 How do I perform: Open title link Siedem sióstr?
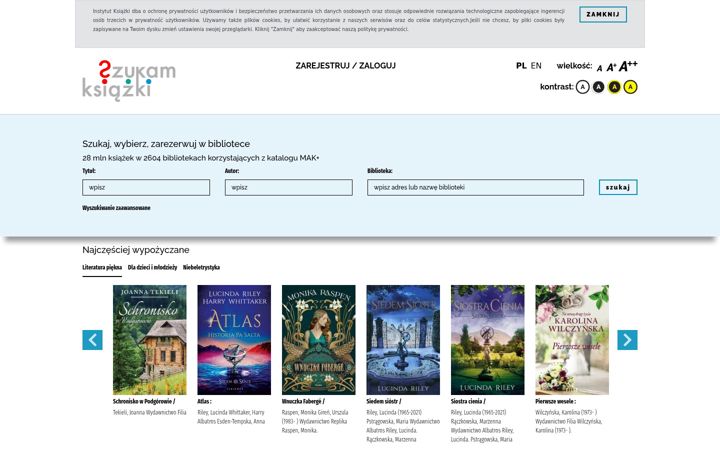point(384,401)
